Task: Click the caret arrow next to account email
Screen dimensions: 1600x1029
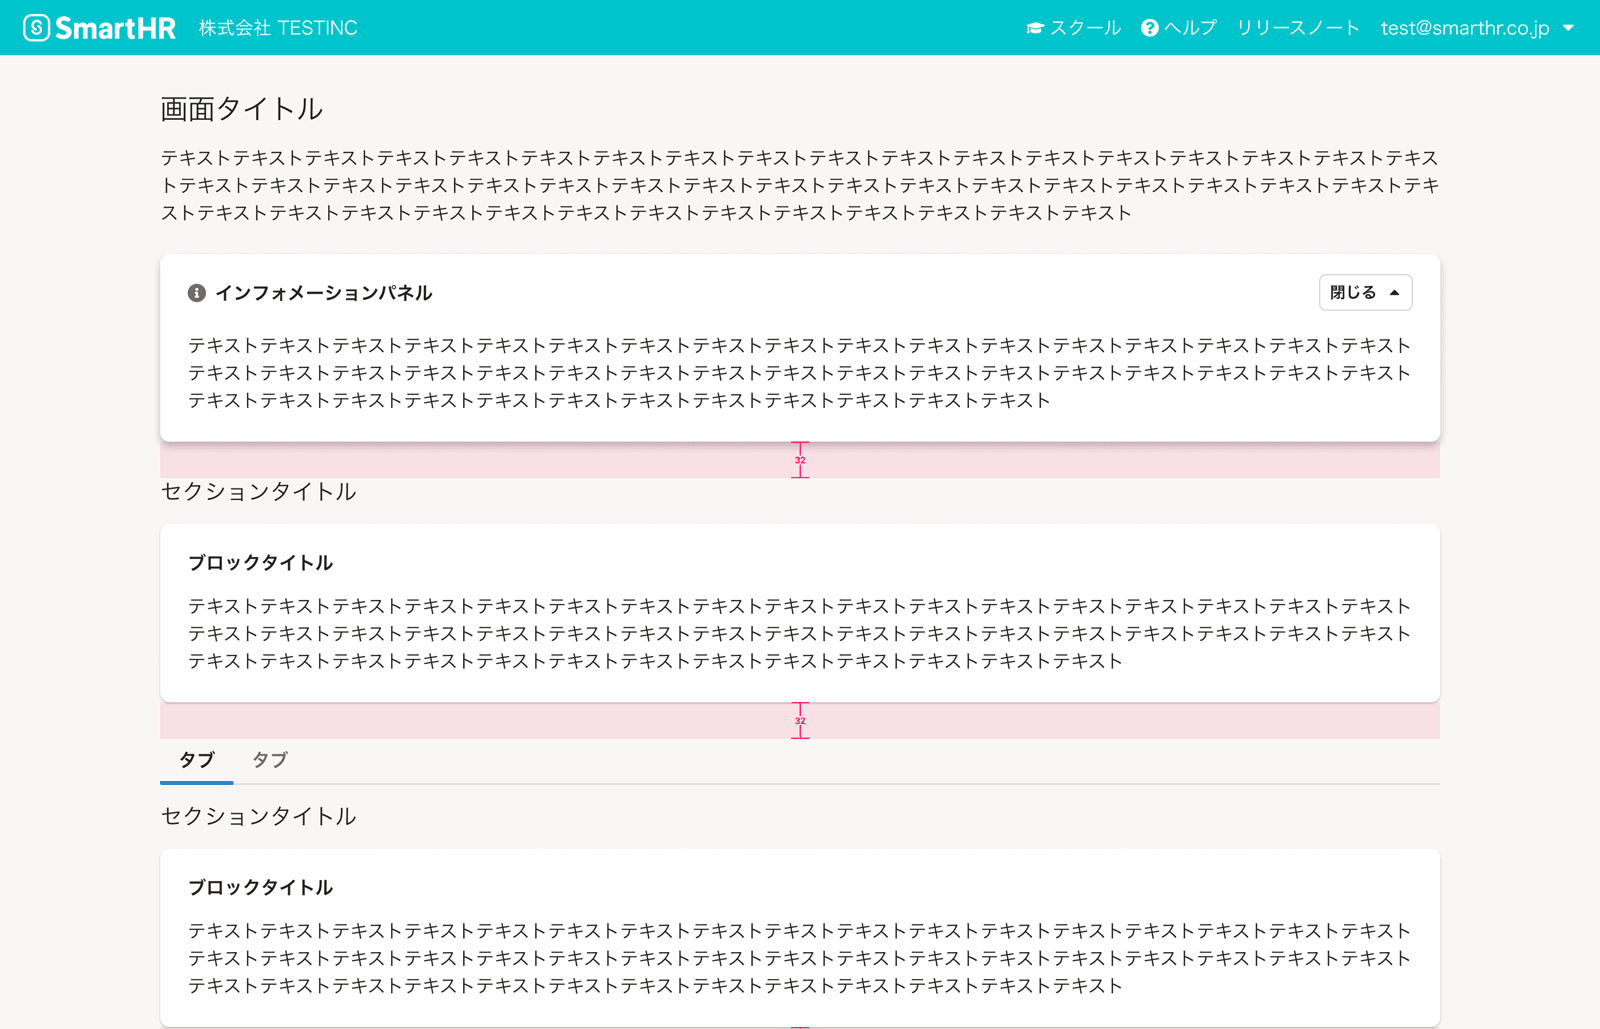Action: coord(1568,28)
